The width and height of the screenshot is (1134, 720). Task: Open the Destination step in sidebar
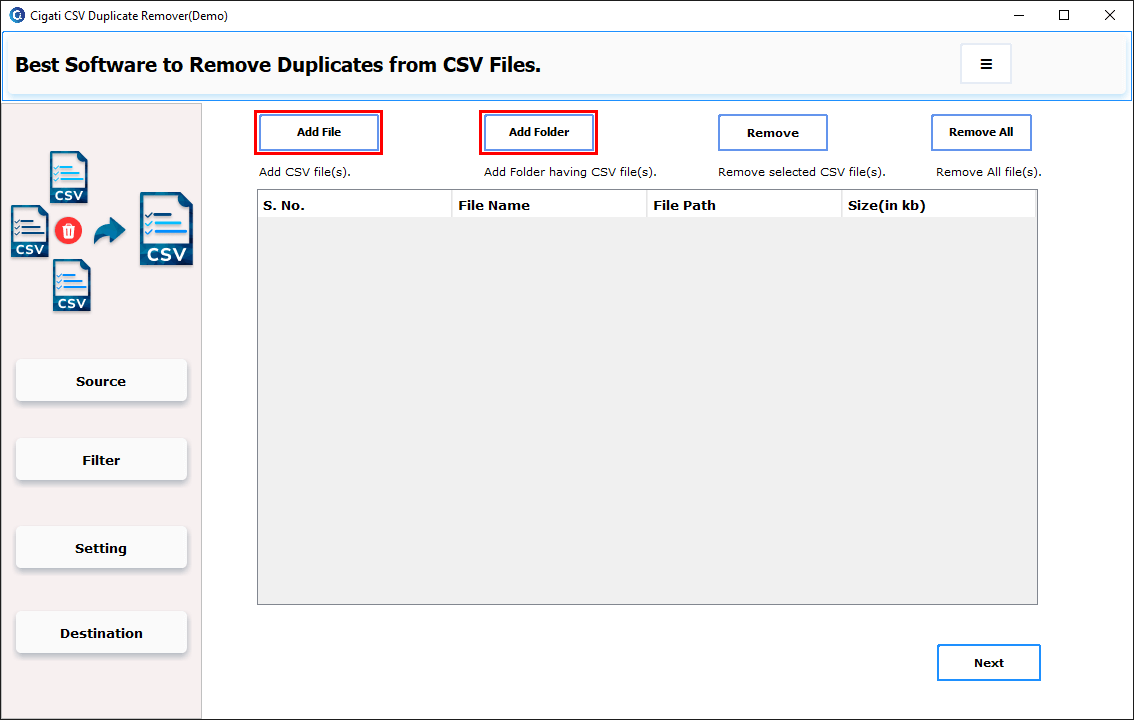101,633
